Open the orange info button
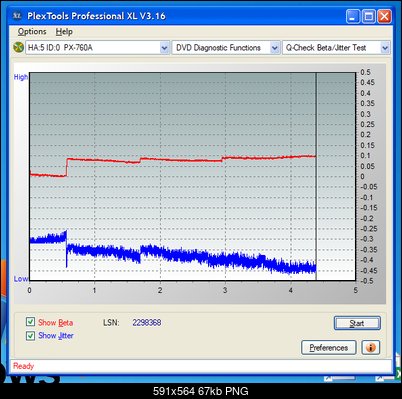 [x=371, y=348]
